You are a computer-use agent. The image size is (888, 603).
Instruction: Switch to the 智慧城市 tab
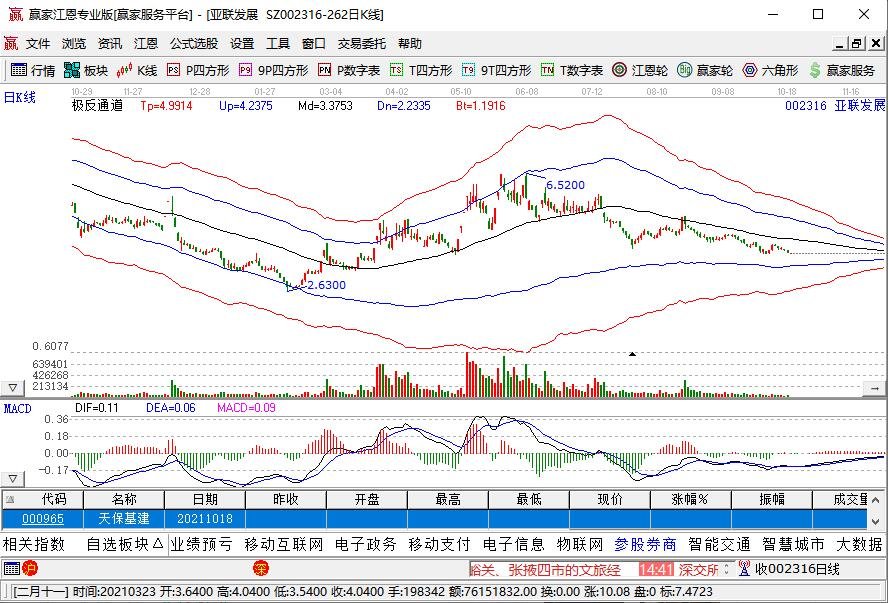(793, 544)
